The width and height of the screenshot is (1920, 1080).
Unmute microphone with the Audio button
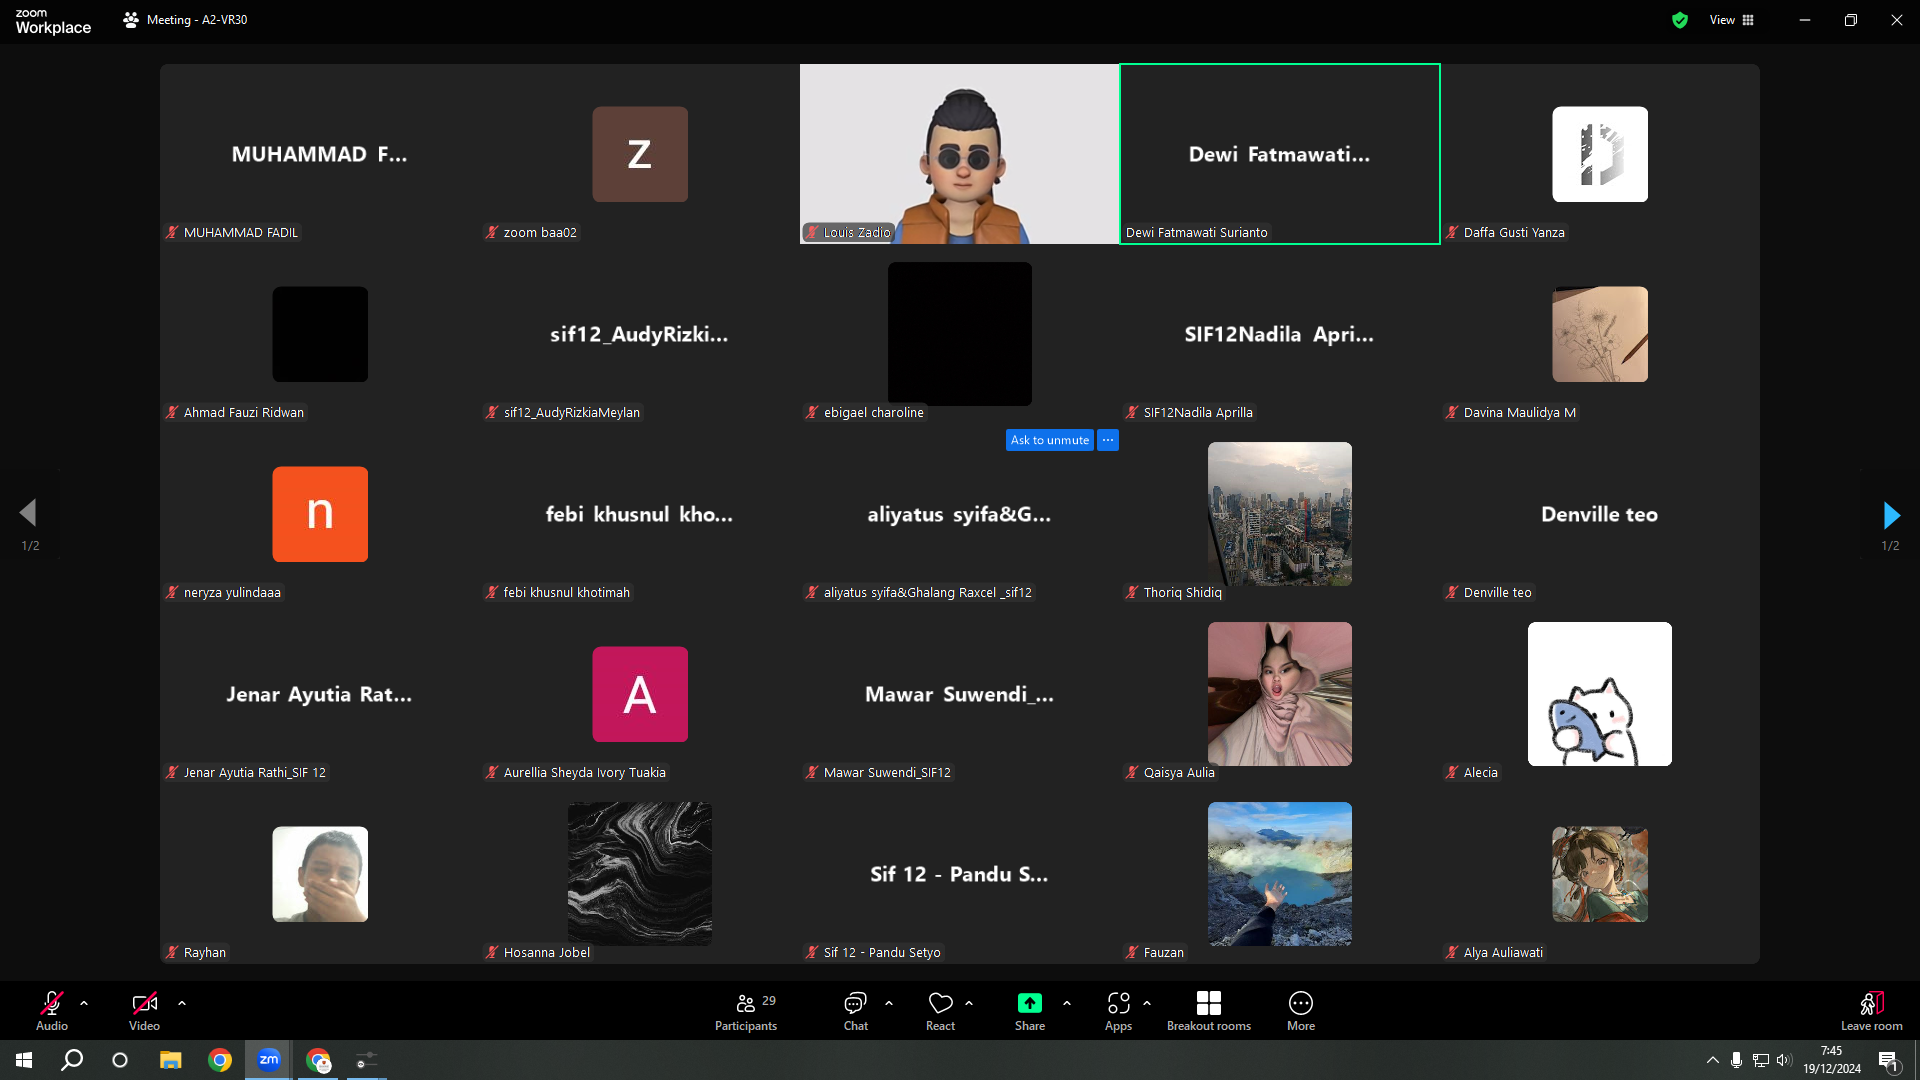pyautogui.click(x=52, y=1010)
